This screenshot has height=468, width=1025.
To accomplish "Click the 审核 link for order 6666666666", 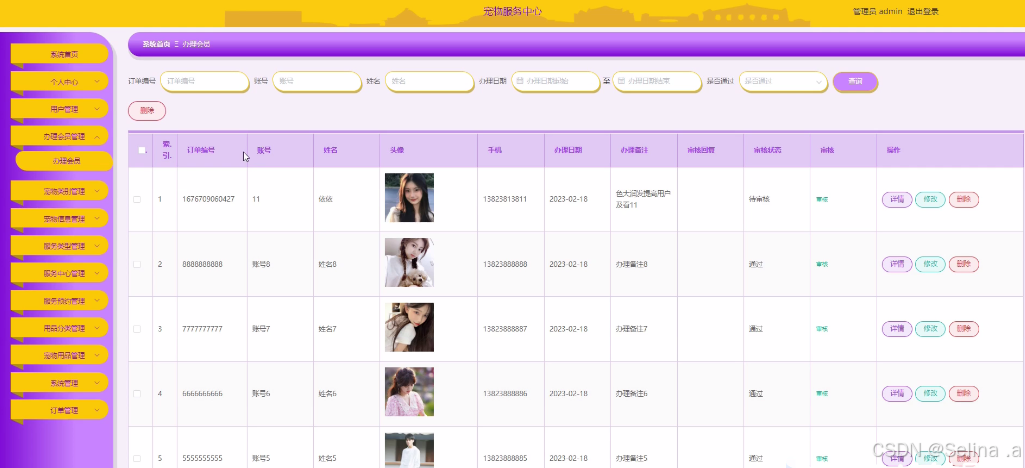I will pos(822,393).
